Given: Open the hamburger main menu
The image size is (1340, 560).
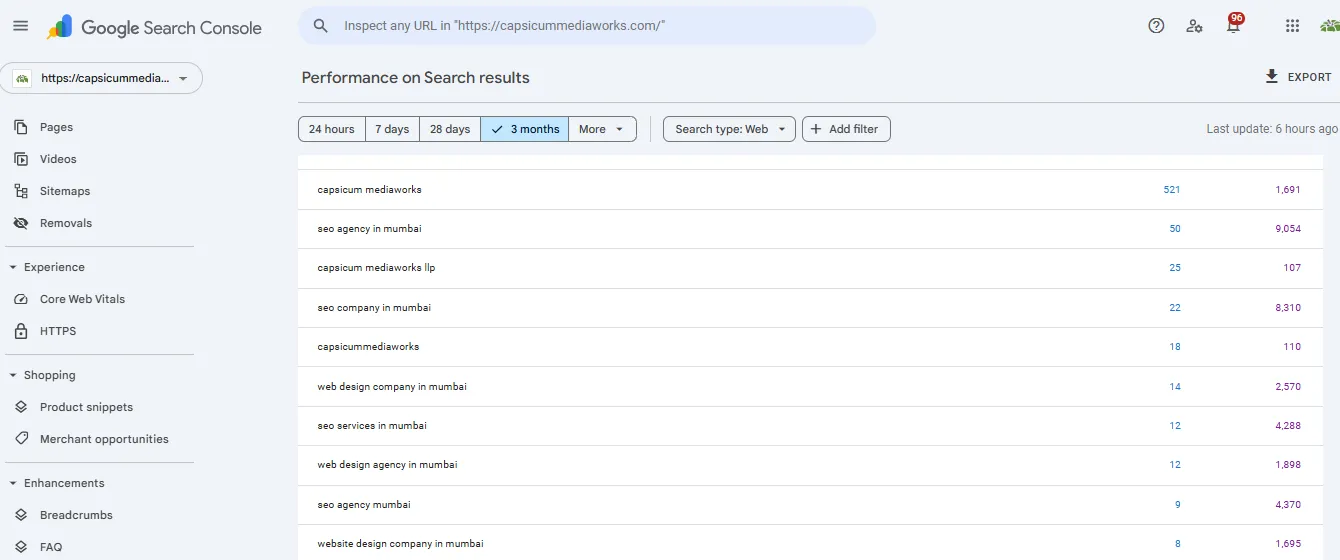Looking at the screenshot, I should 21,26.
